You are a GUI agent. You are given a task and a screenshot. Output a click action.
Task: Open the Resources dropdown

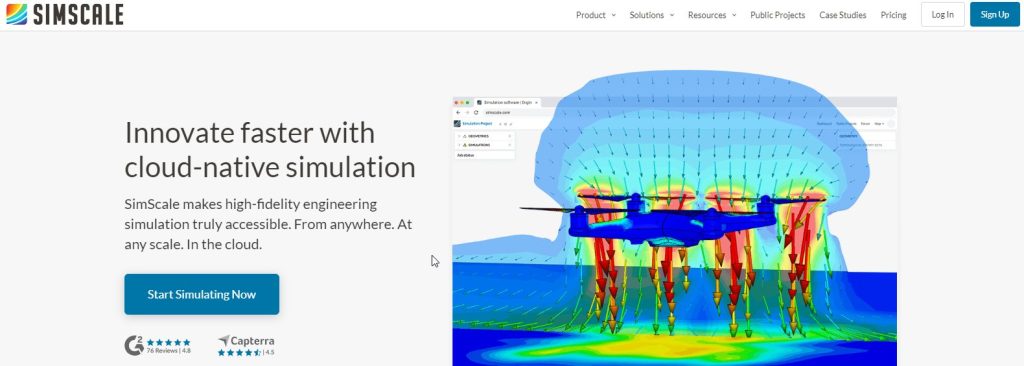click(712, 15)
